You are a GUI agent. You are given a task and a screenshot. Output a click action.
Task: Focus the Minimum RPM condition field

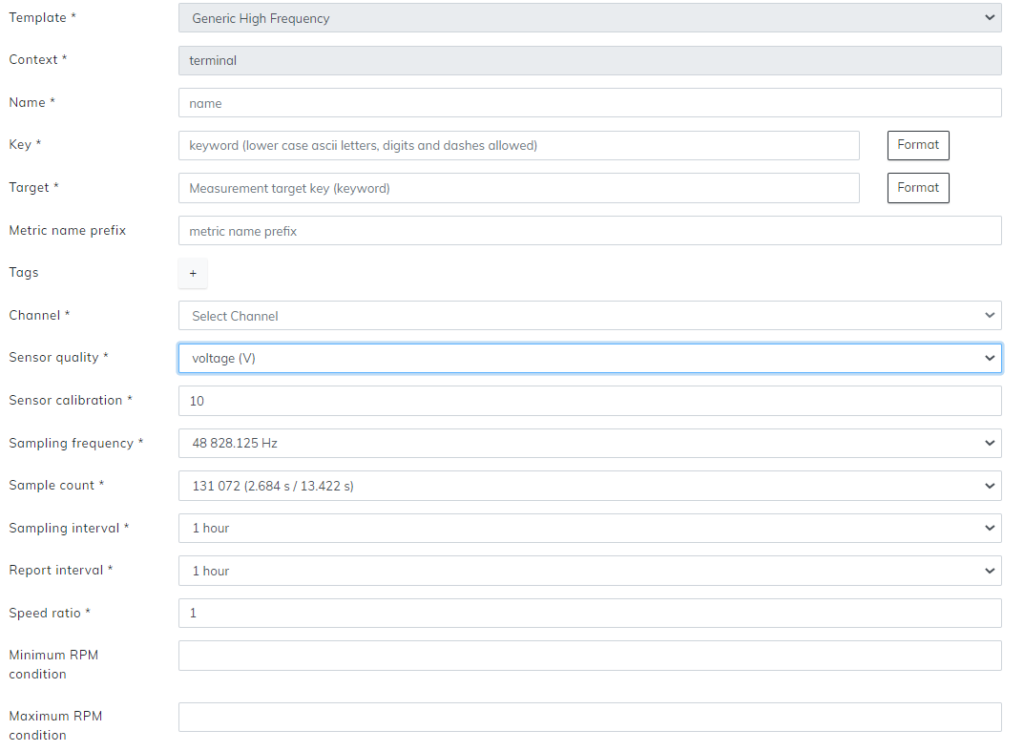coord(589,656)
